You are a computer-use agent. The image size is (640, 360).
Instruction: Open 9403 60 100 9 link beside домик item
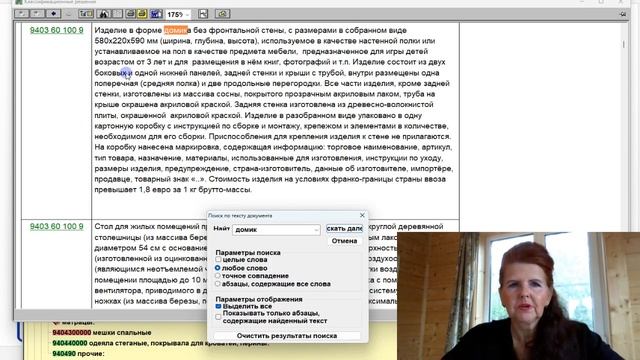pyautogui.click(x=56, y=30)
